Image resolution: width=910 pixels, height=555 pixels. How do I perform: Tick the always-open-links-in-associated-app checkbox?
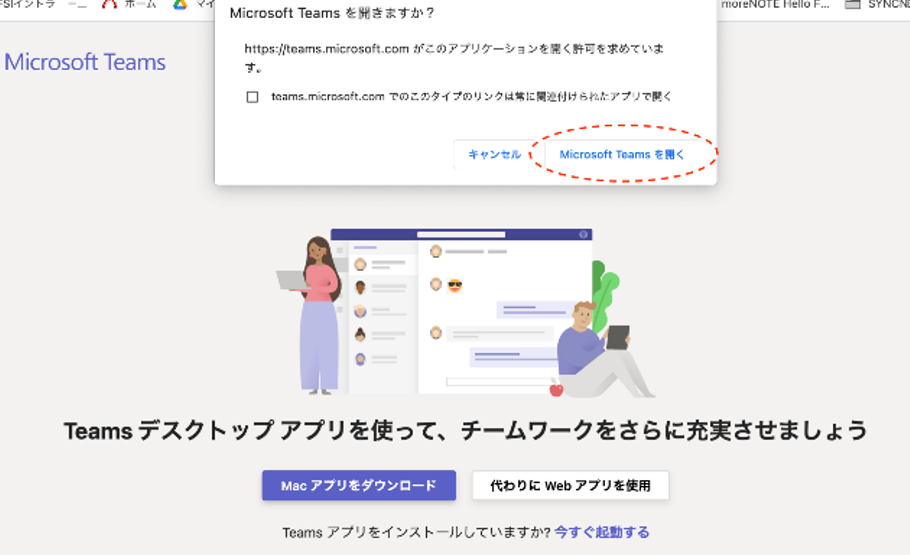[x=252, y=97]
